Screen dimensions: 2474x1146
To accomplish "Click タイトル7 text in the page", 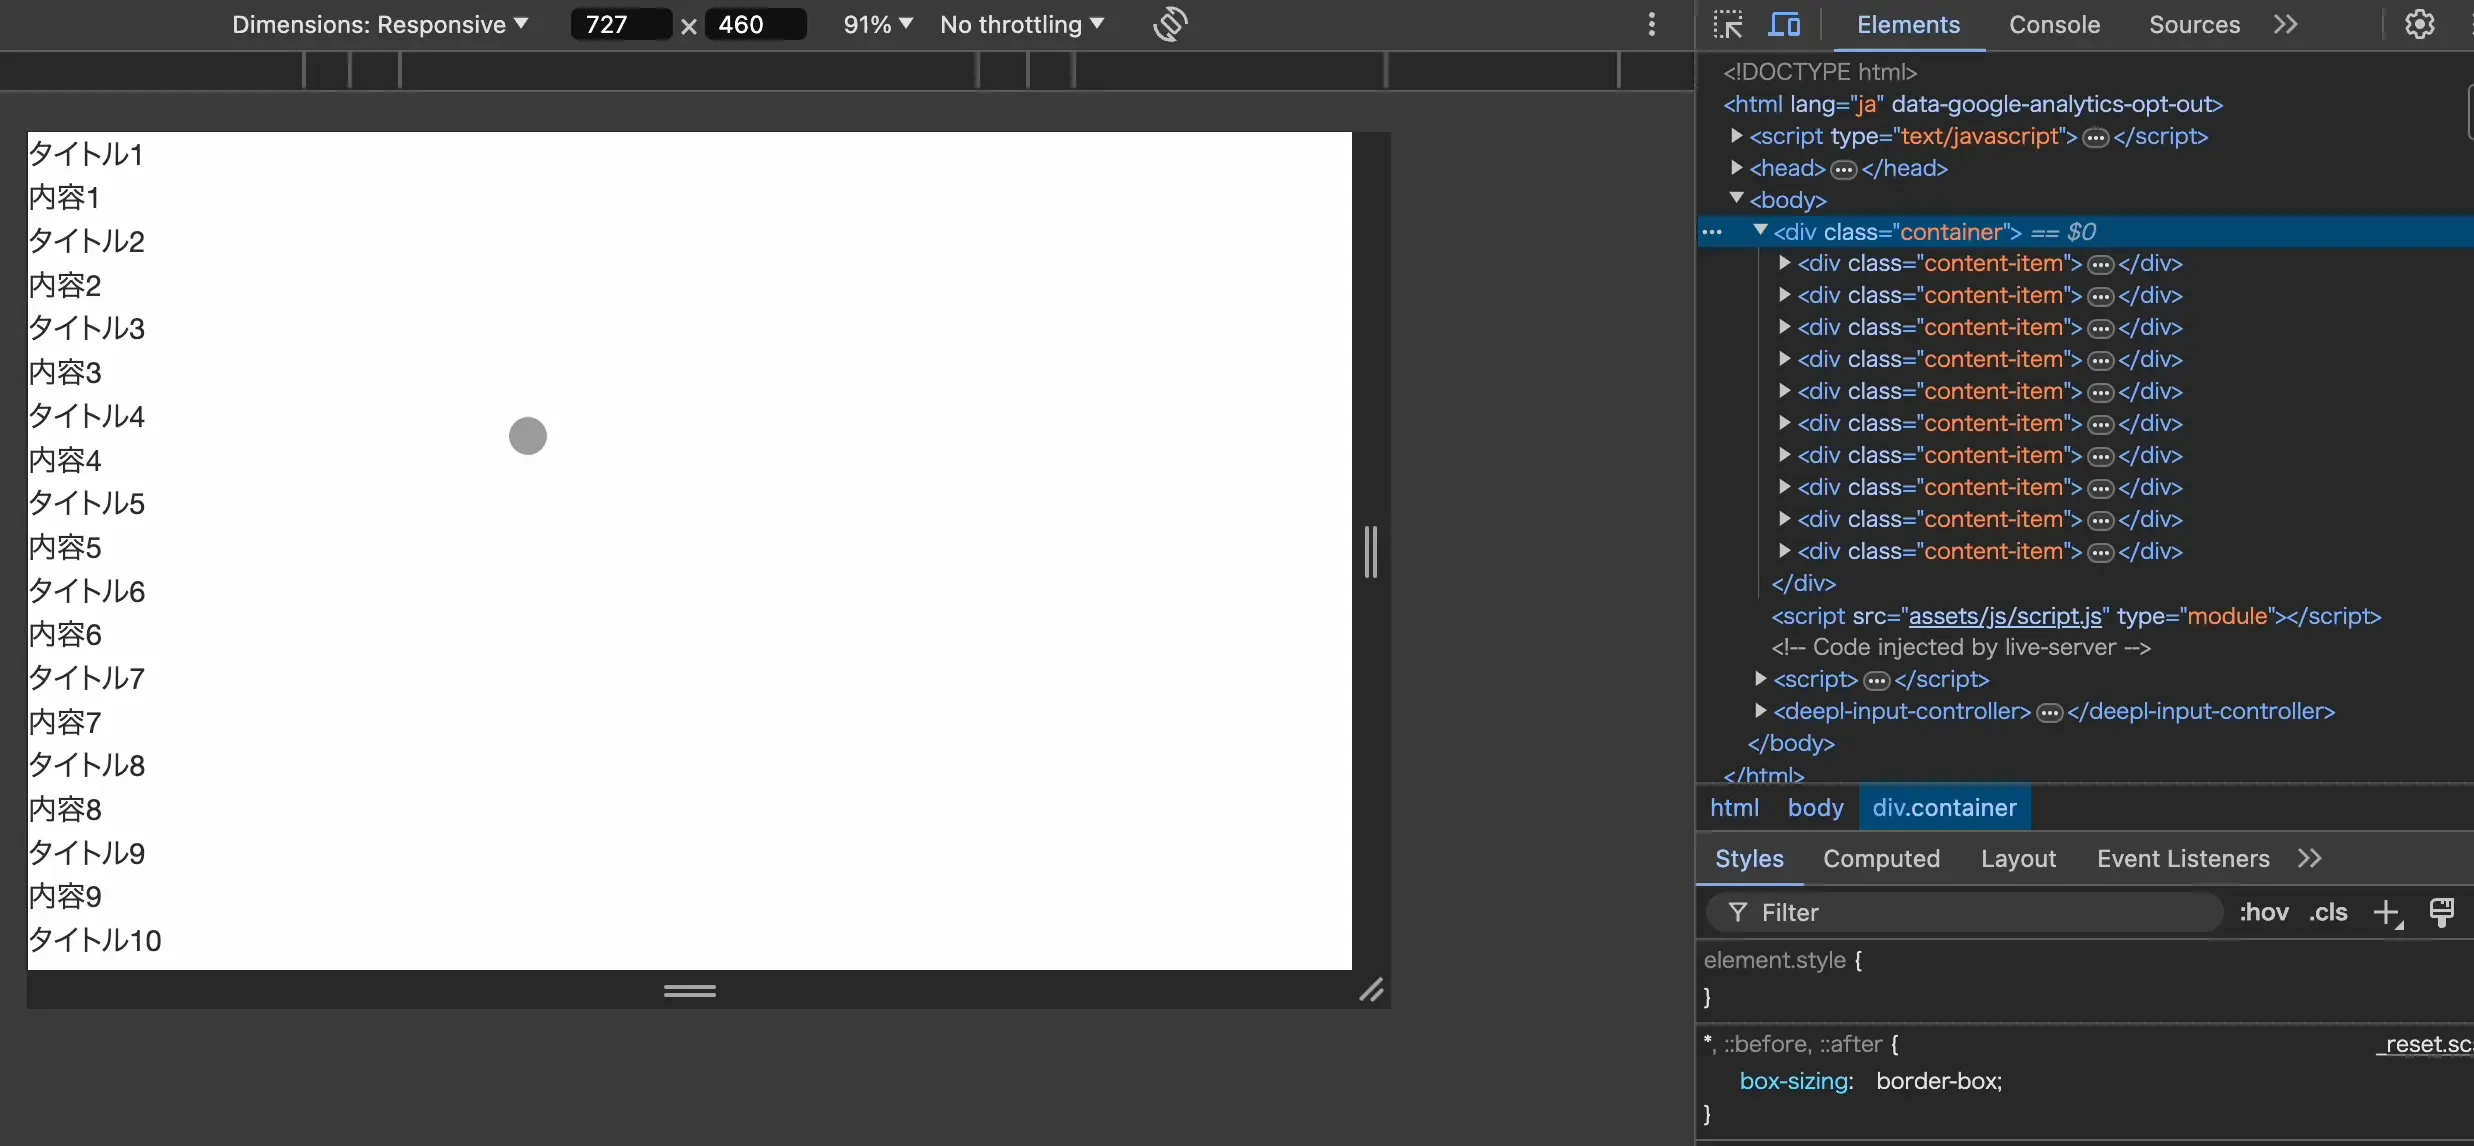I will (x=87, y=678).
